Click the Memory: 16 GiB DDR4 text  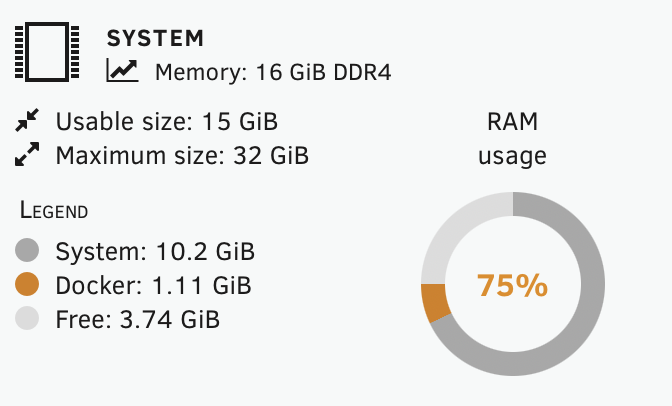273,72
